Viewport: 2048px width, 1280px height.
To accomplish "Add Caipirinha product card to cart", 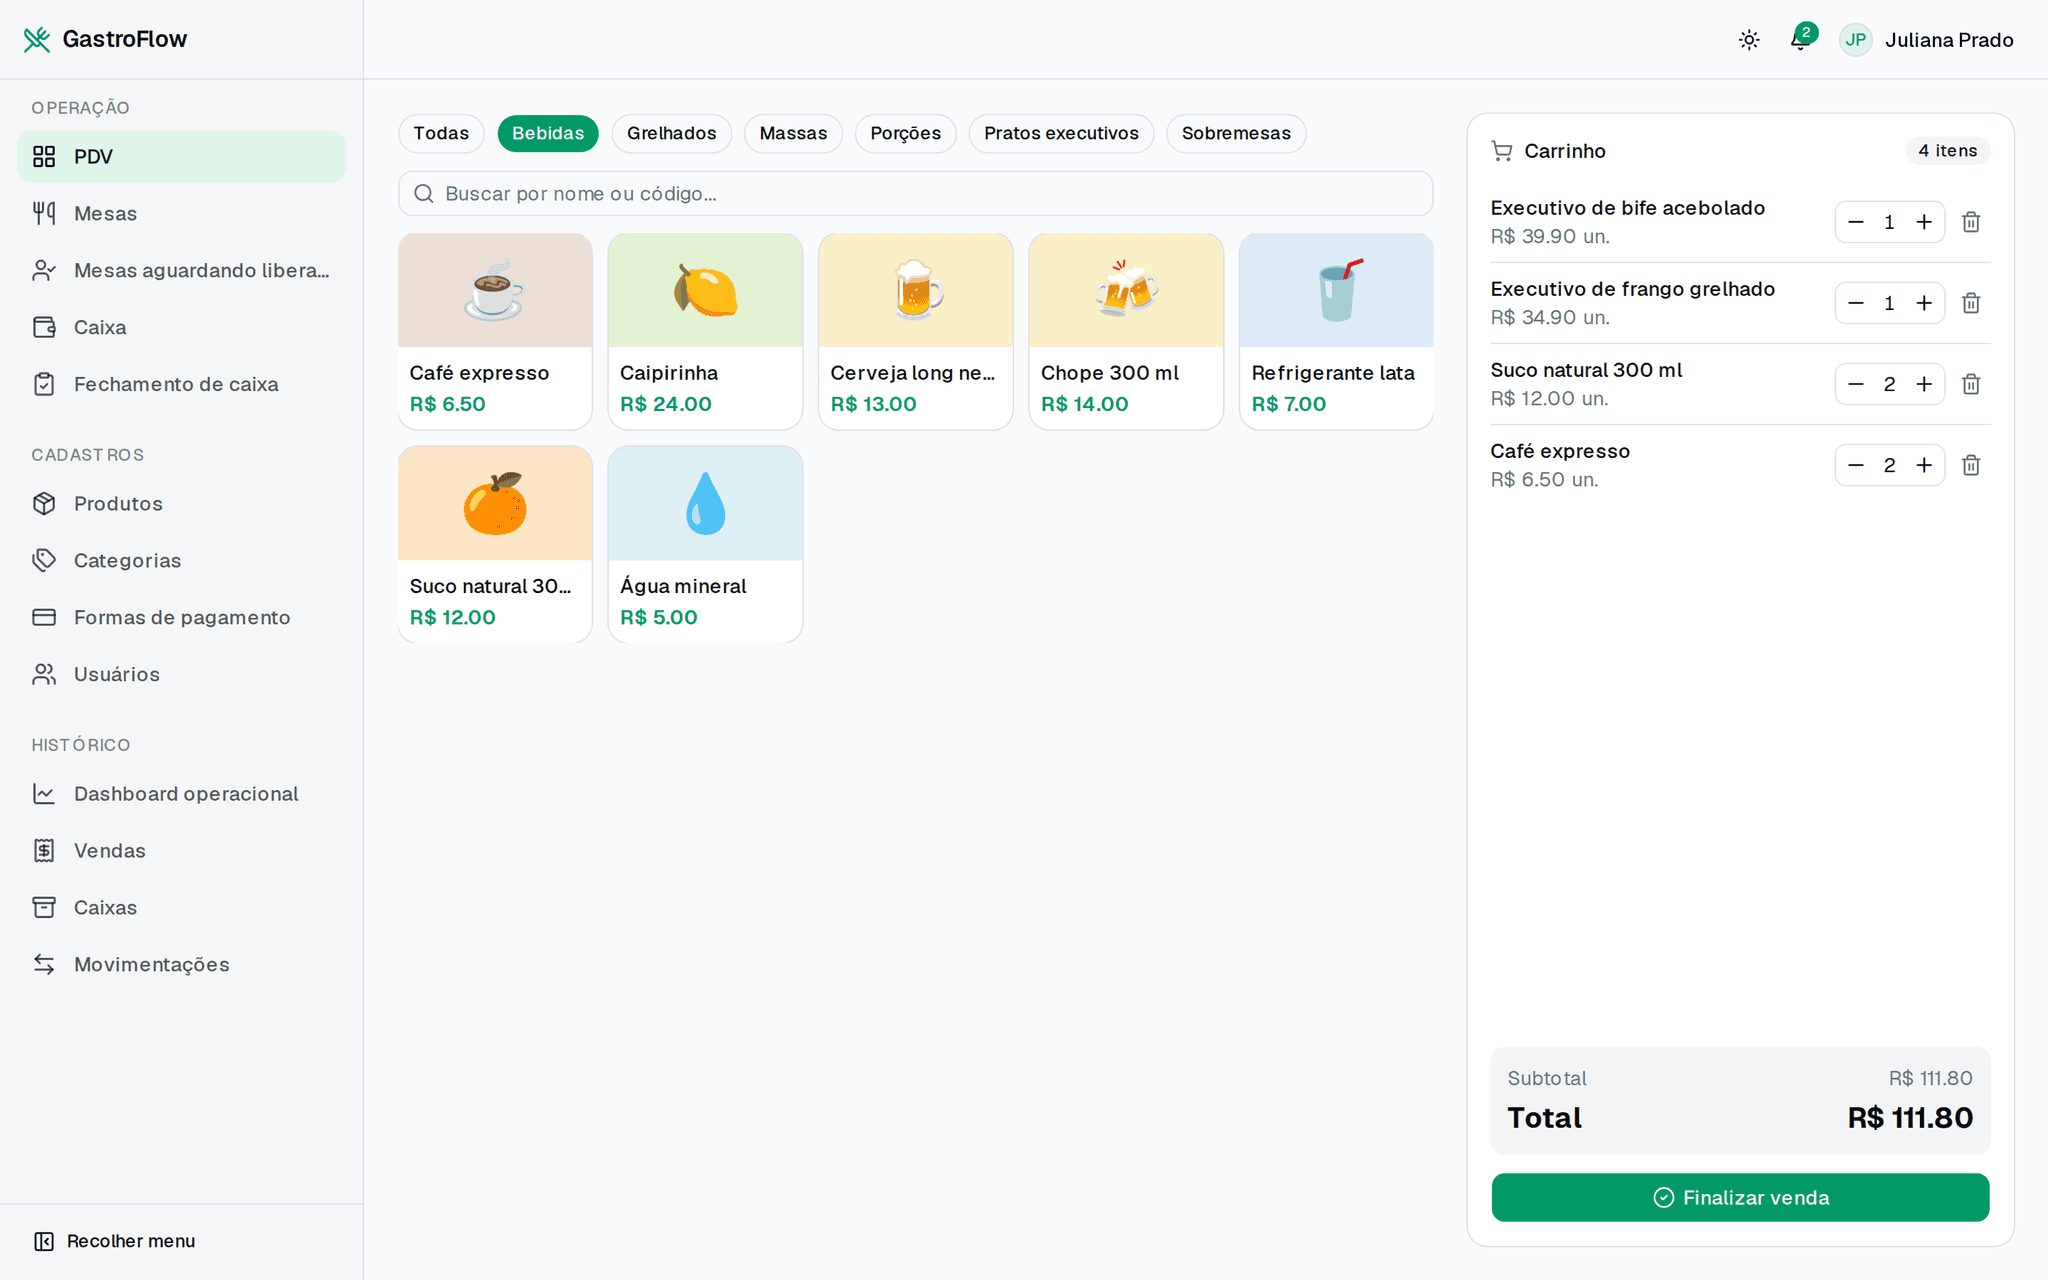I will tap(705, 332).
